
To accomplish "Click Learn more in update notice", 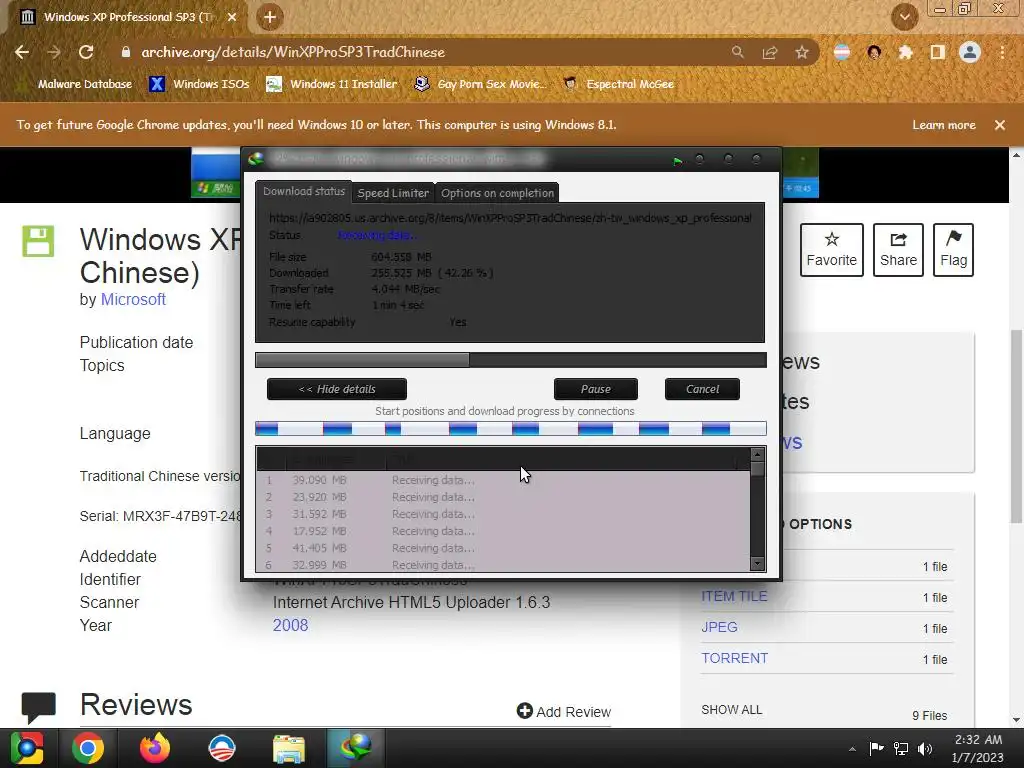I will 944,125.
